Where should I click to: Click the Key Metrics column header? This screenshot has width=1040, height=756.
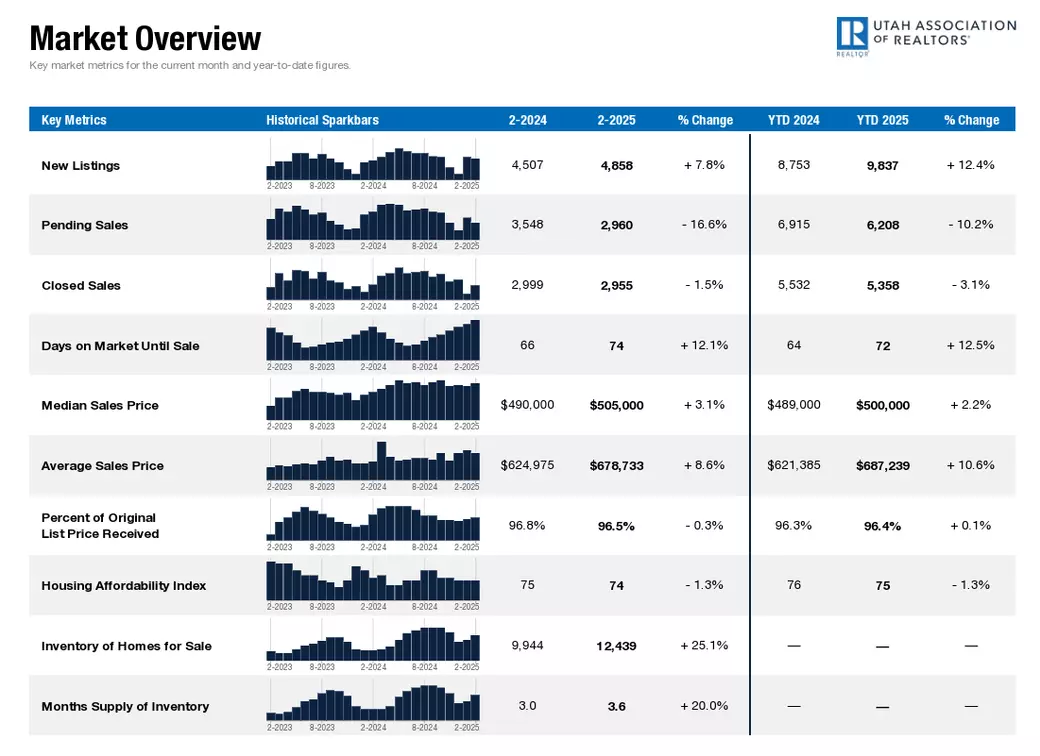[x=74, y=120]
